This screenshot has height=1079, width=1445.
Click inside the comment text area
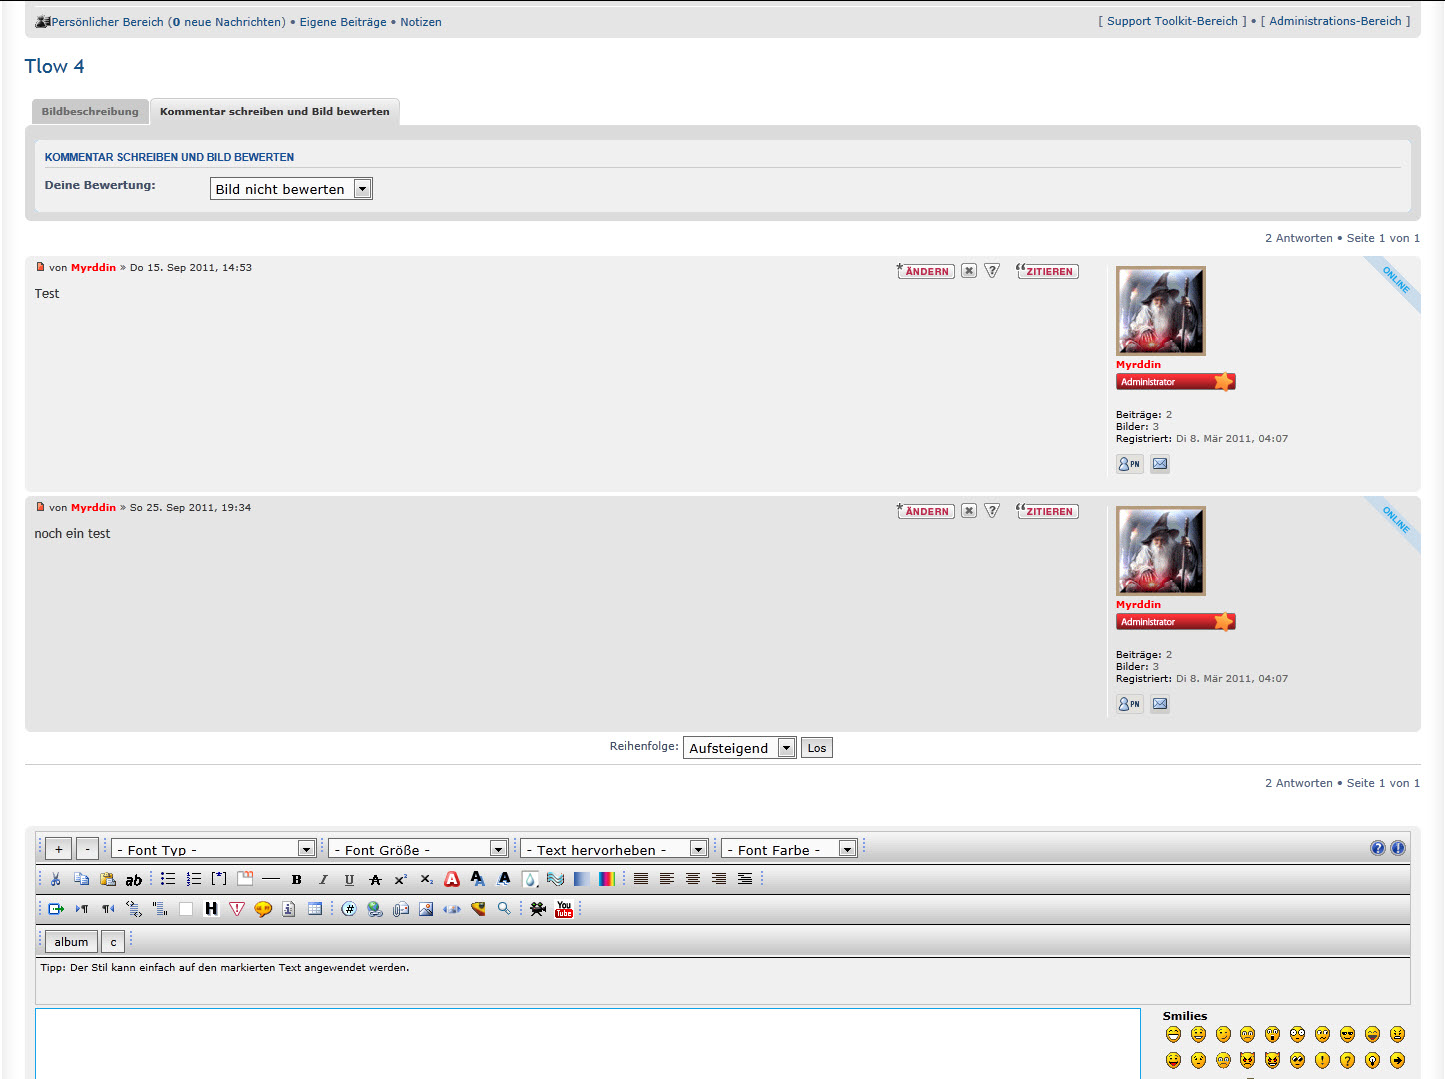588,1043
